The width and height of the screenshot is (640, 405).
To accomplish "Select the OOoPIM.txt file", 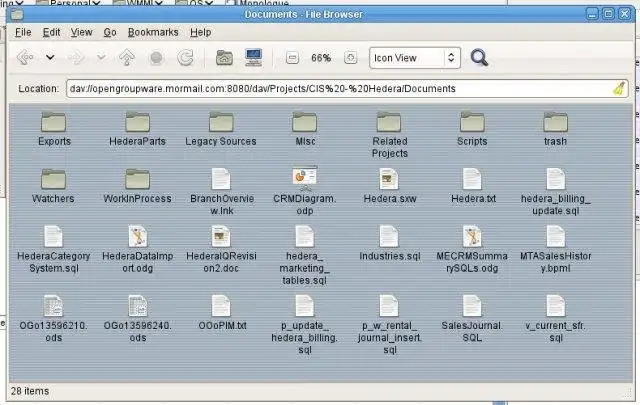I will (x=222, y=313).
